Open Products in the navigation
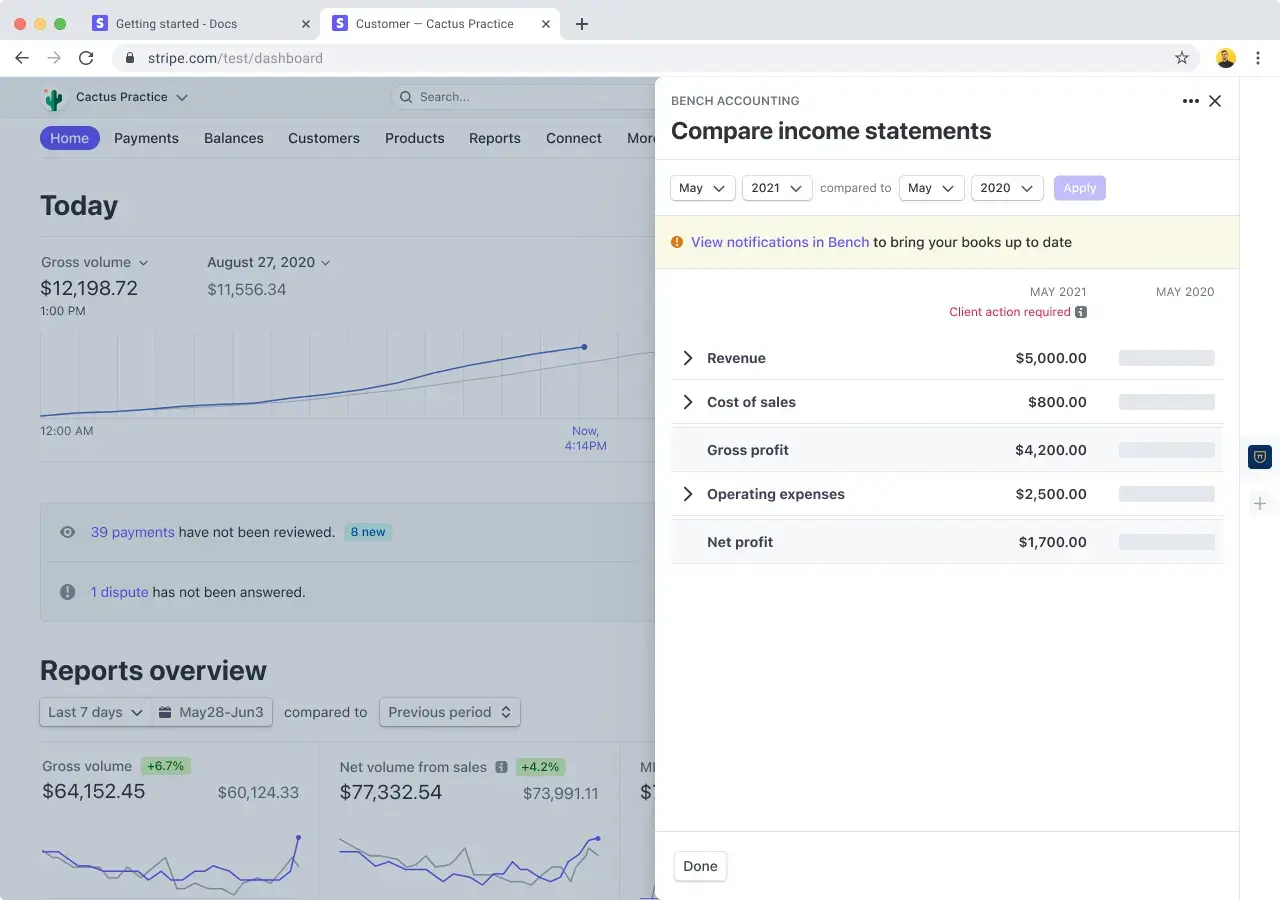Image resolution: width=1280 pixels, height=900 pixels. coord(415,138)
